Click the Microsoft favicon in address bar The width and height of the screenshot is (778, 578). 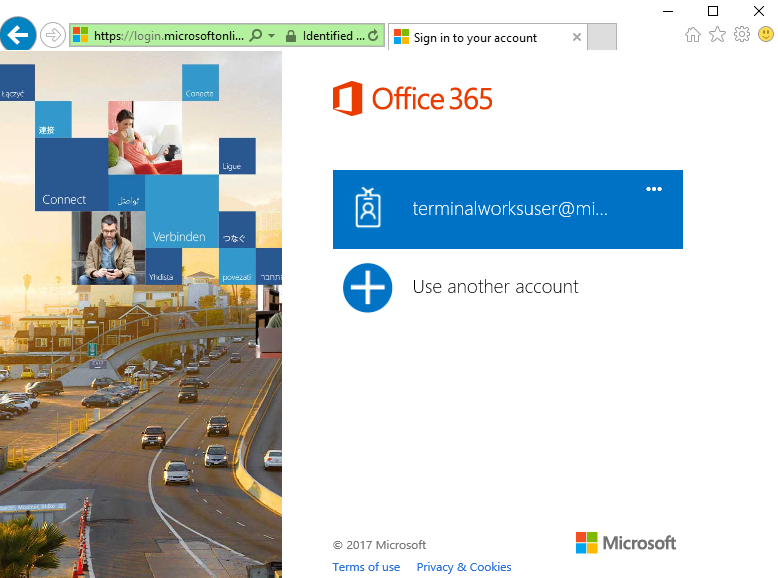pyautogui.click(x=80, y=35)
